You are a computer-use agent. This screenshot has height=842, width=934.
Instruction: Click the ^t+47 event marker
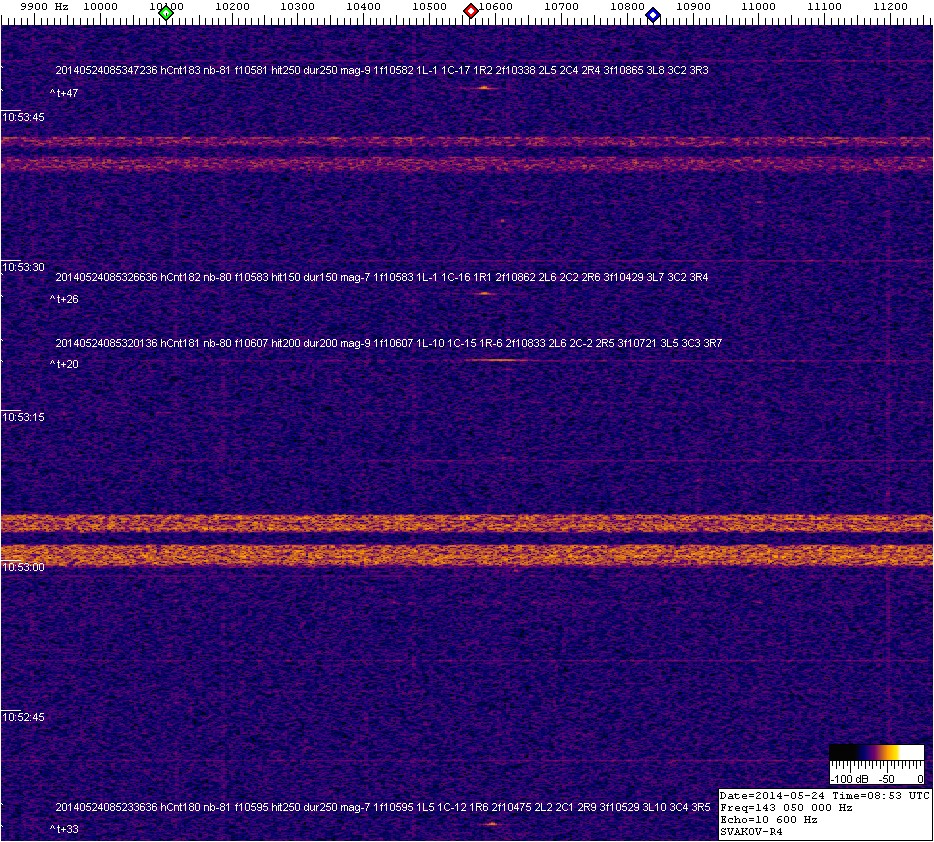pyautogui.click(x=64, y=93)
